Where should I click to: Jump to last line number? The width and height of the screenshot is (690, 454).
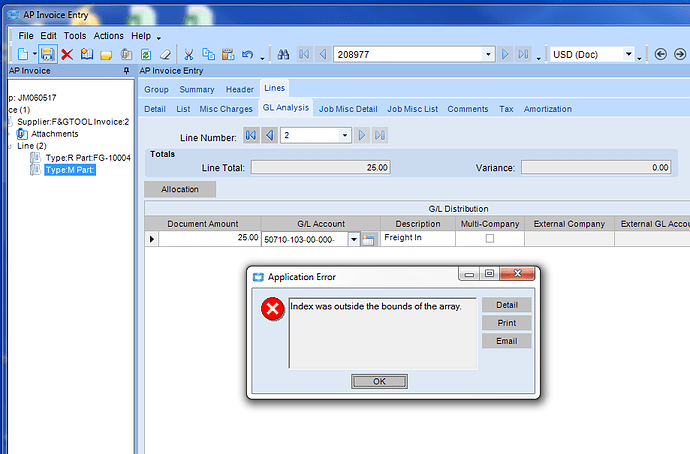click(x=380, y=135)
